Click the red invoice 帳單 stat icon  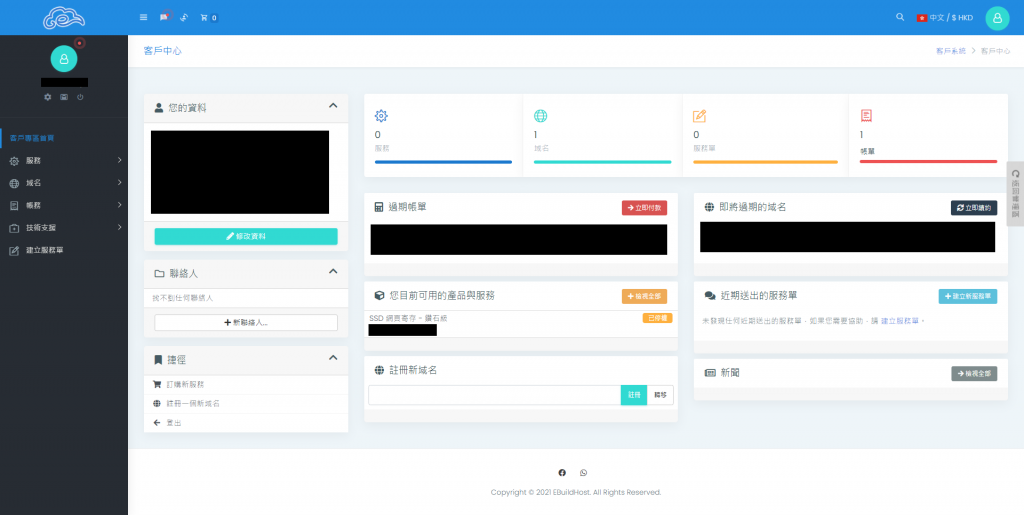tap(866, 116)
